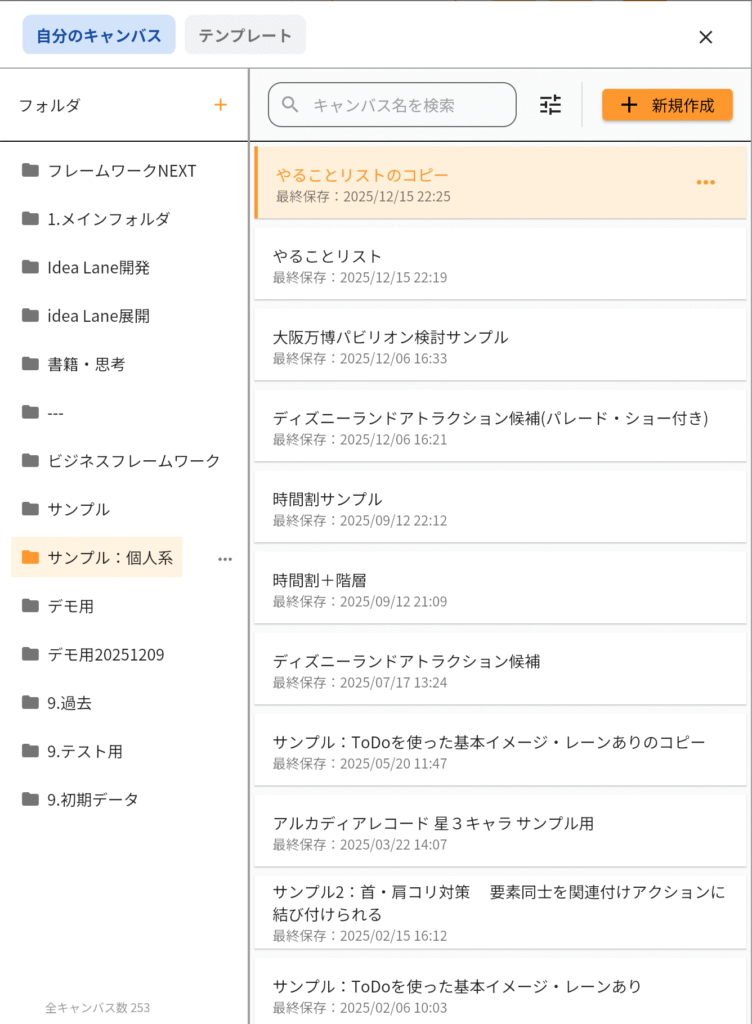
Task: Open the options menu for サンプル：個人系 folder
Action: 225,559
